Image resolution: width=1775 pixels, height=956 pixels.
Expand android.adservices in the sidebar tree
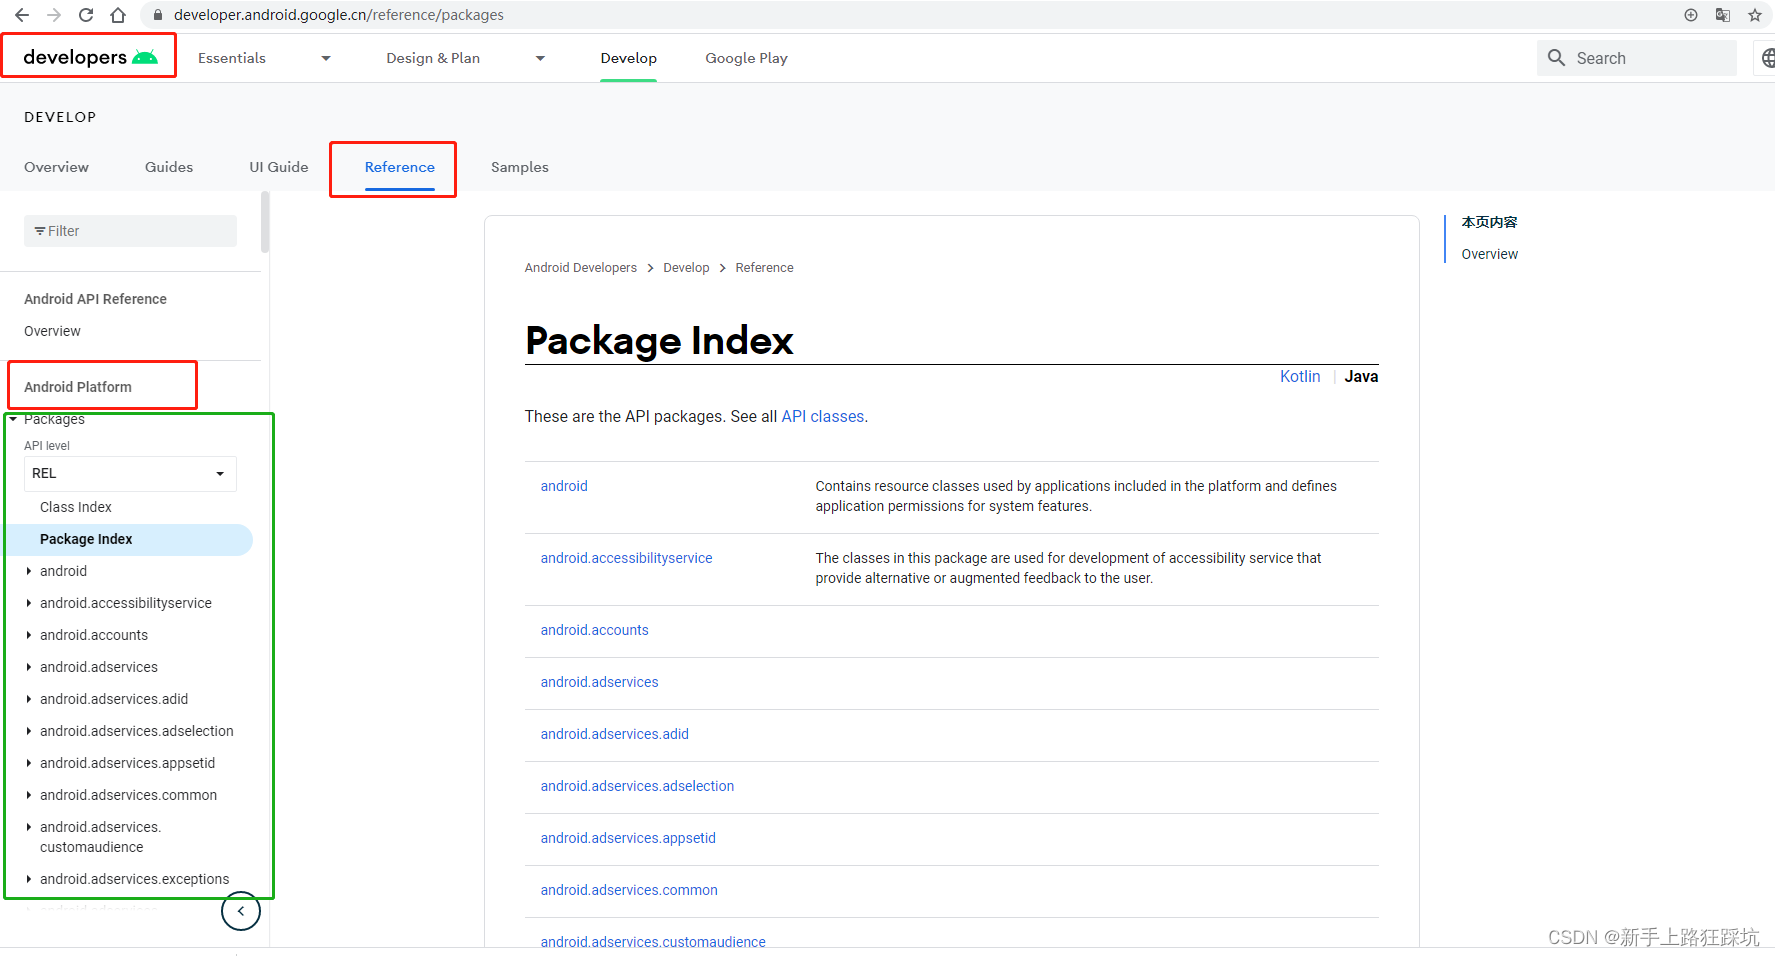(x=29, y=667)
